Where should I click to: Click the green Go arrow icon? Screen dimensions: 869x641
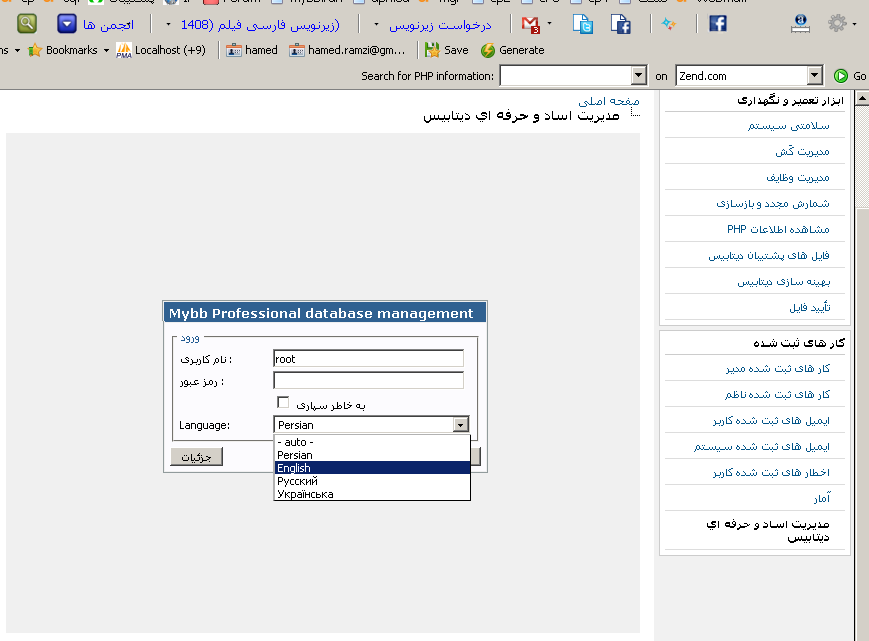pyautogui.click(x=841, y=76)
